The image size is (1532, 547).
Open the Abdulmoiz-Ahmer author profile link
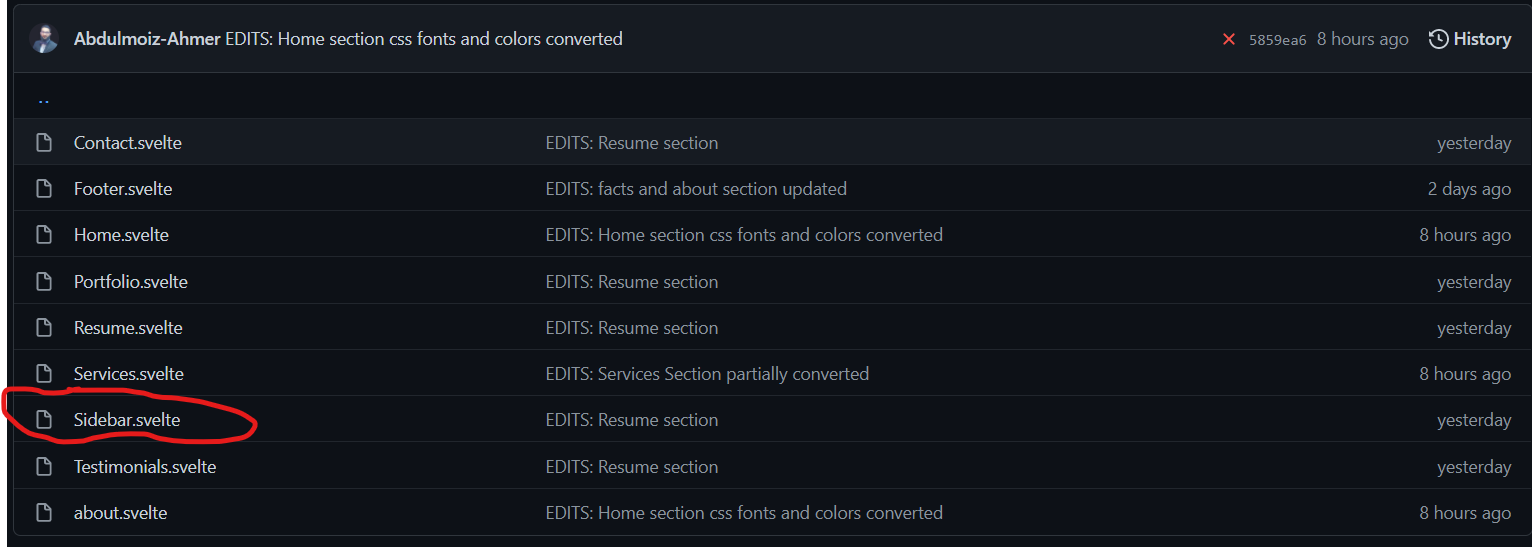click(x=147, y=39)
